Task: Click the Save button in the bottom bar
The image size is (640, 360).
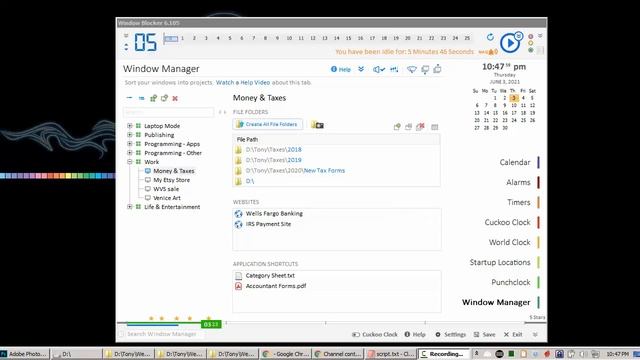Action: (484, 334)
